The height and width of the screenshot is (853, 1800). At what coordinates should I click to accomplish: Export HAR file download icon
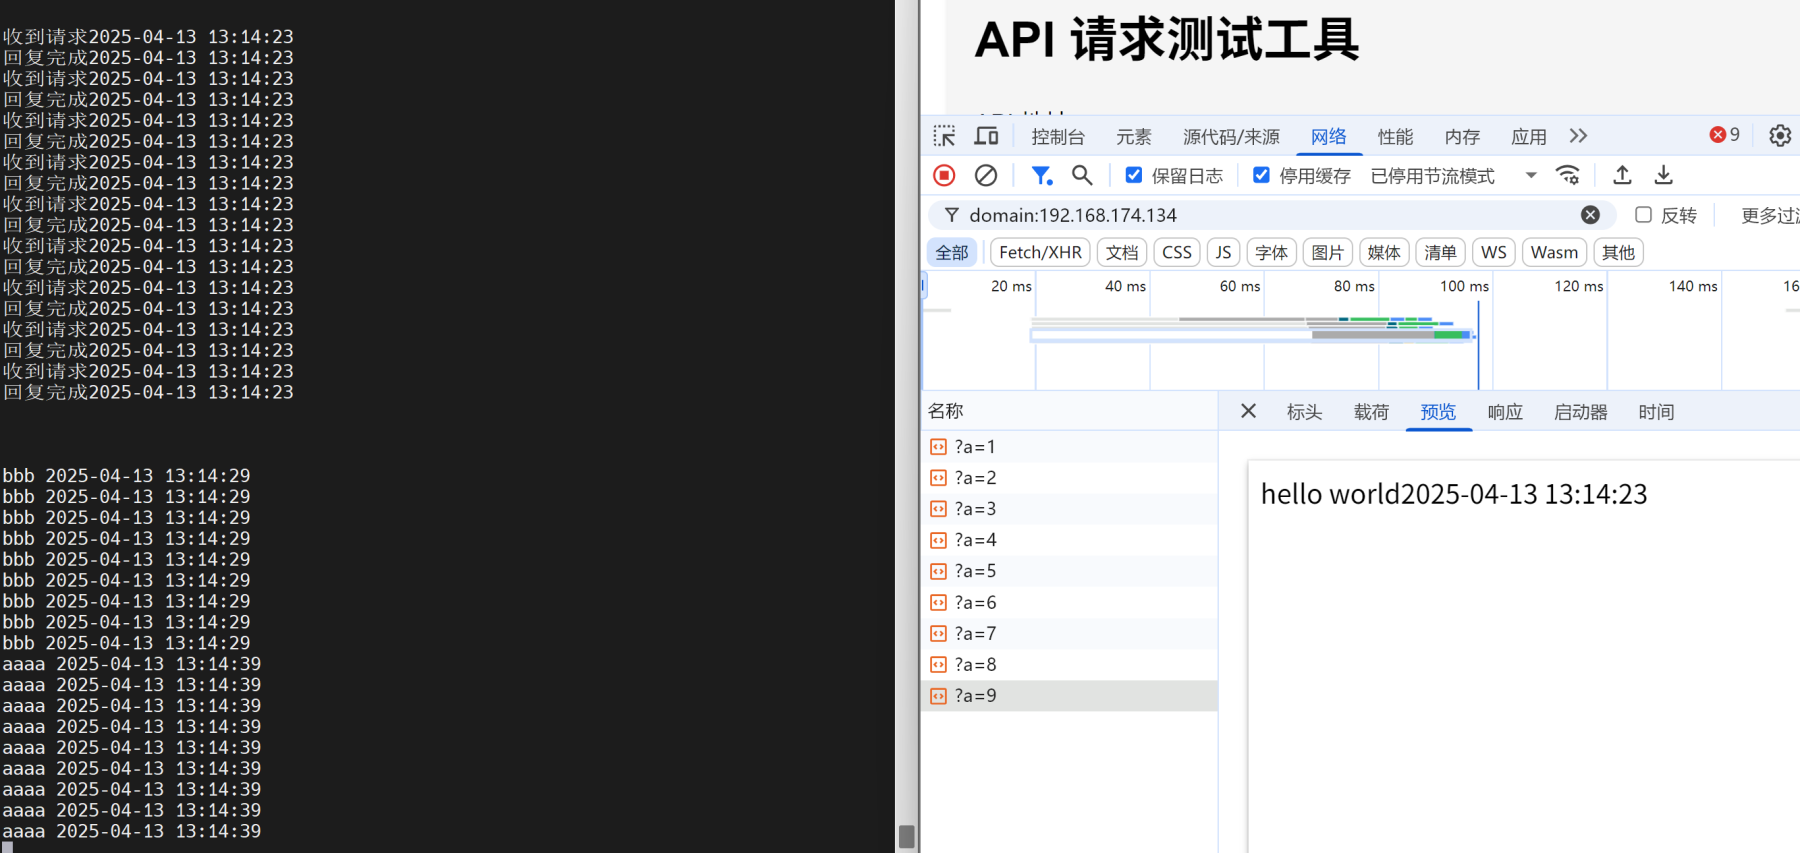[1663, 175]
